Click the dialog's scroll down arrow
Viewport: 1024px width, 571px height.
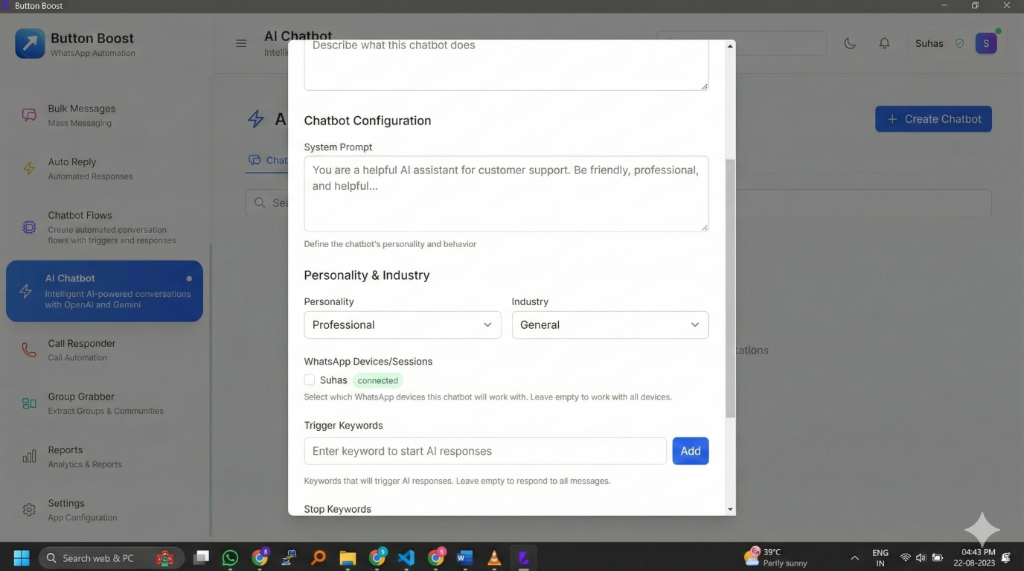[730, 509]
